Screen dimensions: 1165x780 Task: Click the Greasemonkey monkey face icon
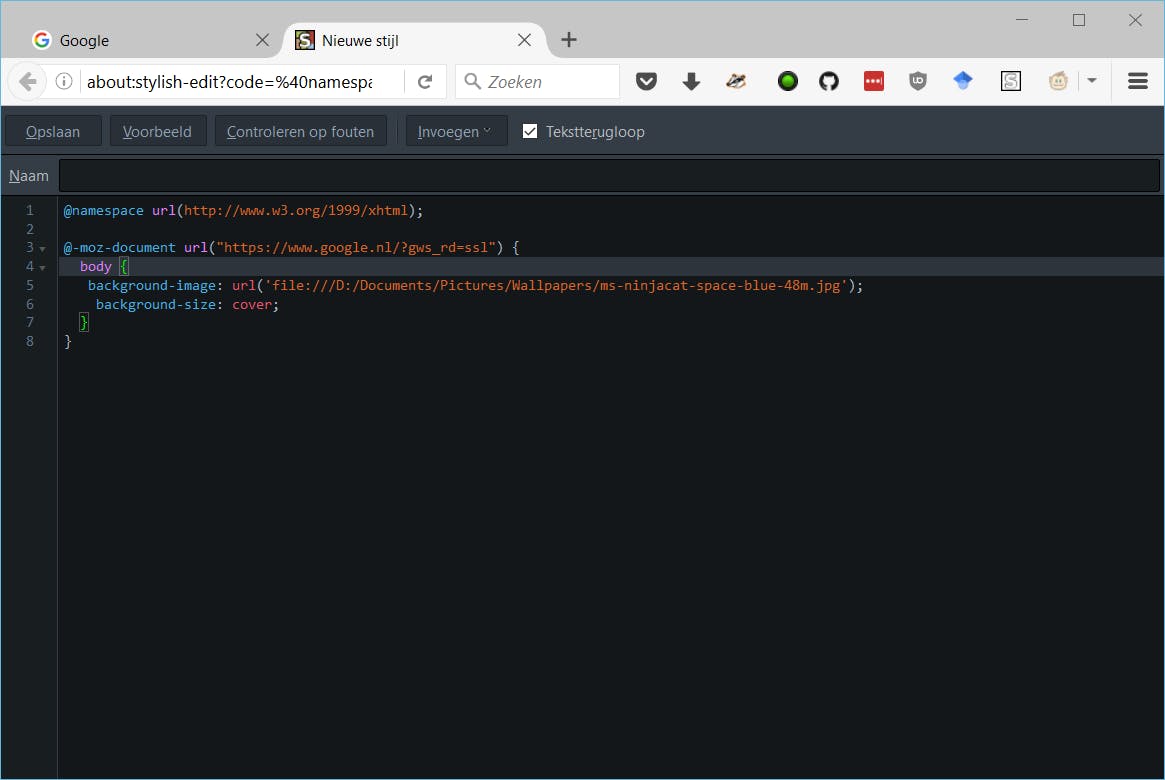(x=1058, y=82)
